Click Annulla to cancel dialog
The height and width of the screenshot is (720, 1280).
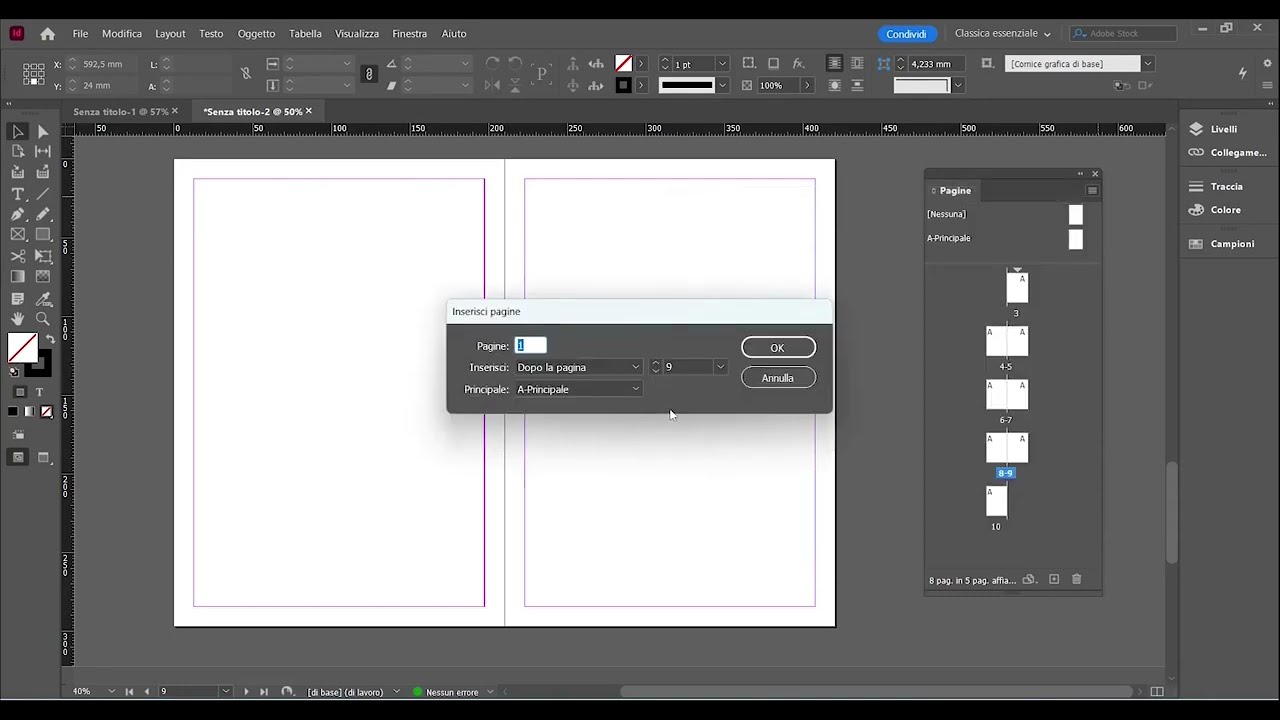pos(778,378)
